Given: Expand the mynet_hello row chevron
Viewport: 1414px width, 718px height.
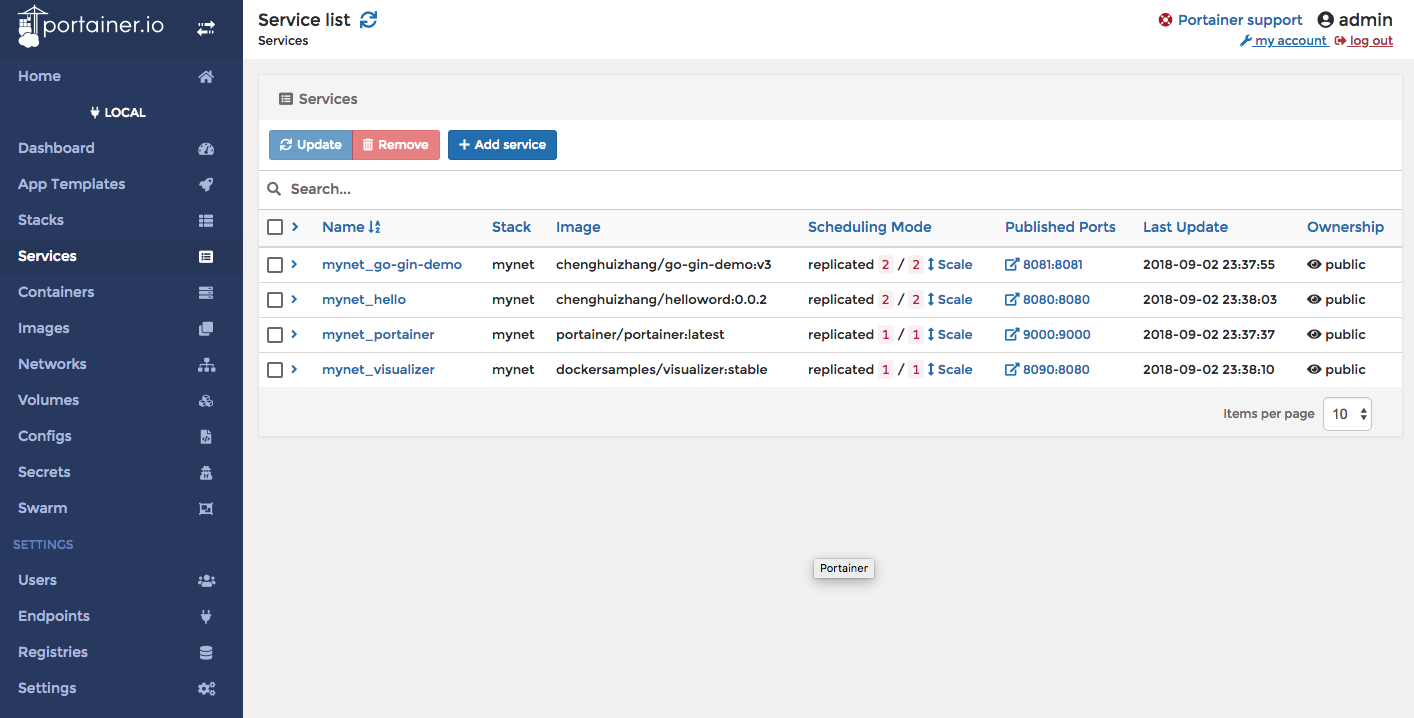Looking at the screenshot, I should [294, 300].
